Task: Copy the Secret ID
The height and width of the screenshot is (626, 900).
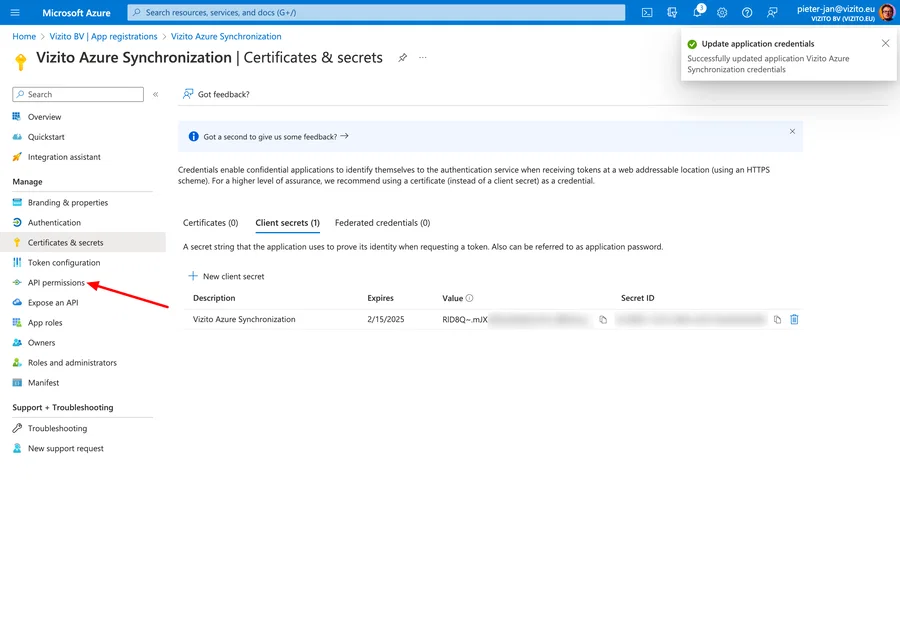Action: click(x=776, y=319)
